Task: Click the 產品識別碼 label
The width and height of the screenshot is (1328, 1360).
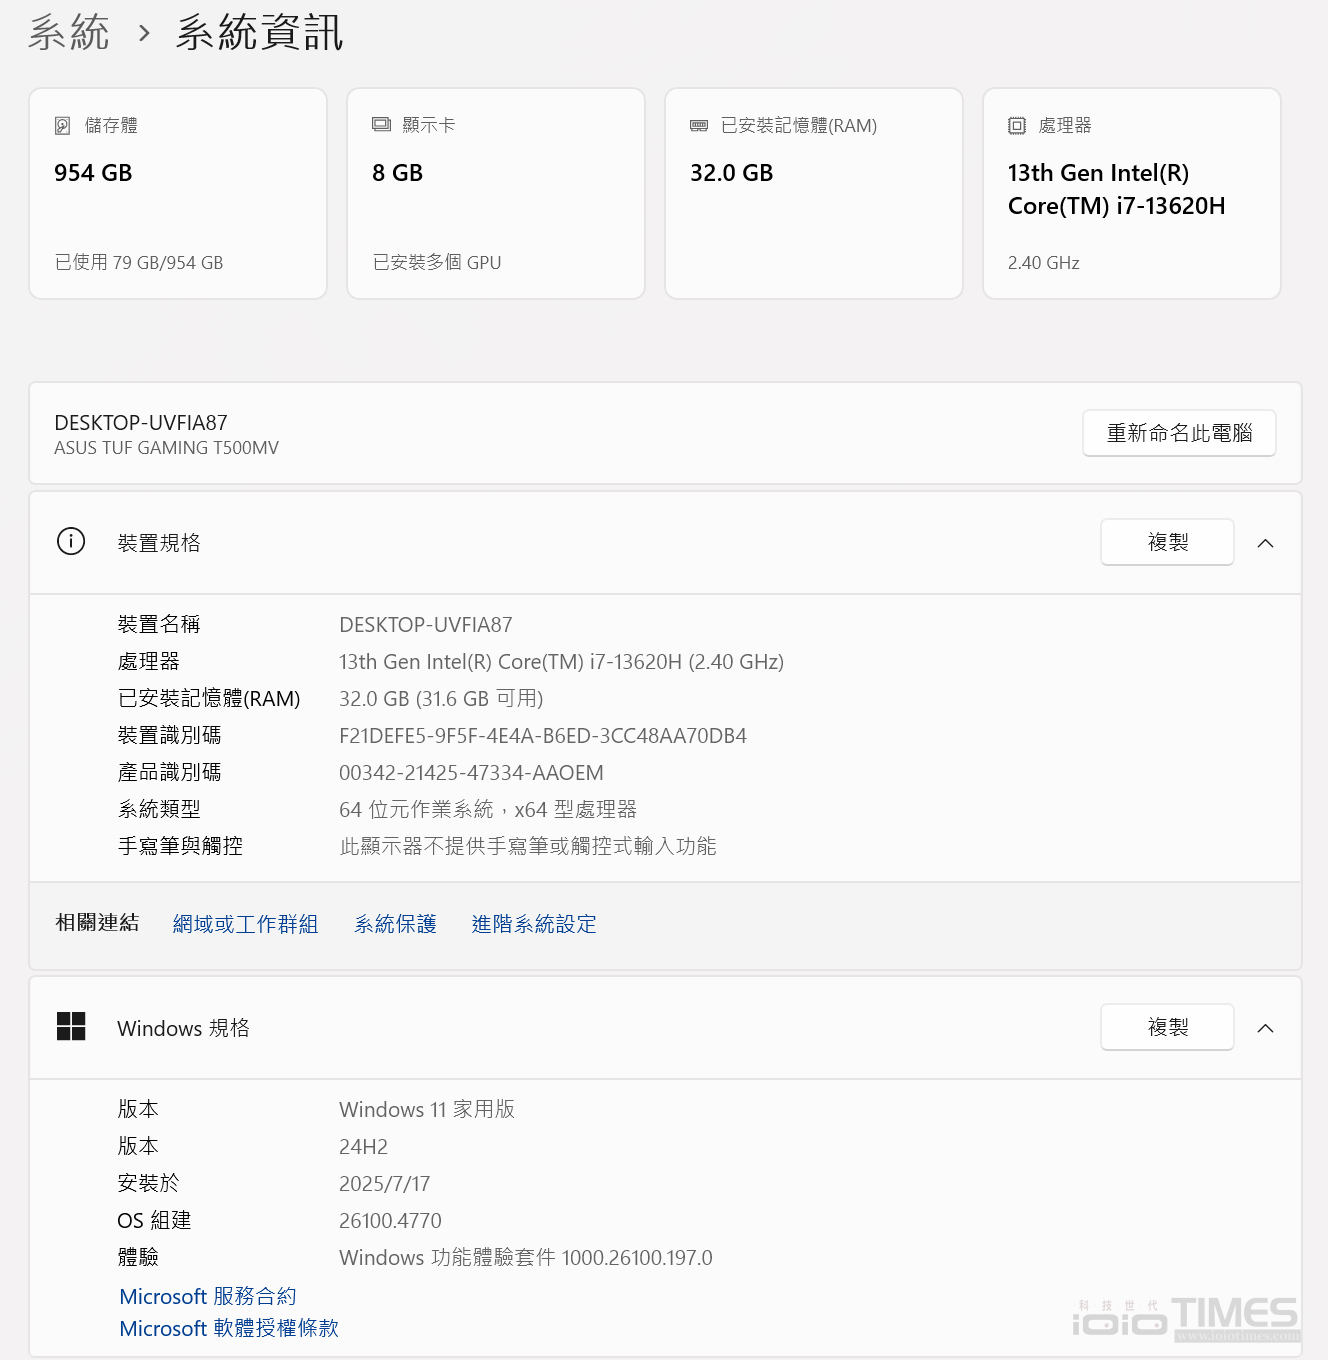Action: pyautogui.click(x=170, y=773)
